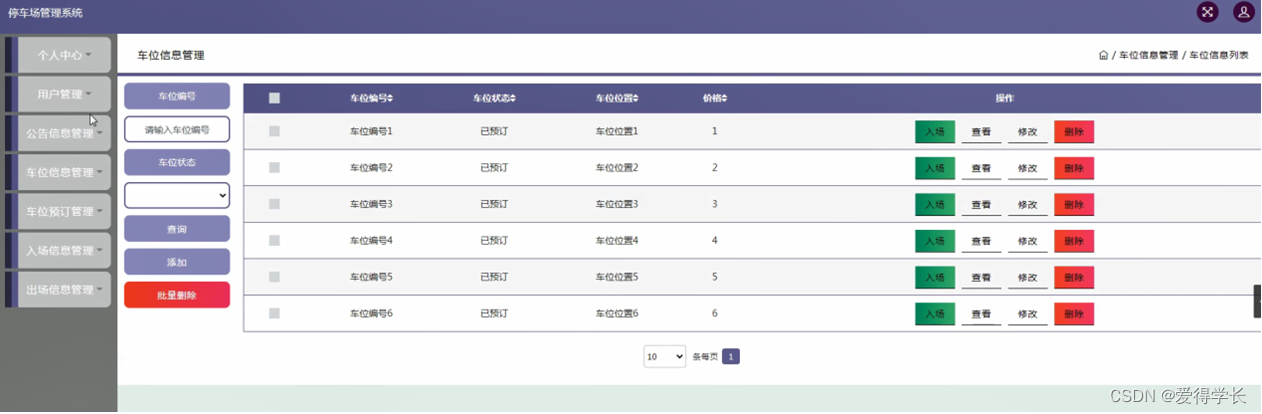Click 修改 for 车位编号3

click(x=1027, y=204)
